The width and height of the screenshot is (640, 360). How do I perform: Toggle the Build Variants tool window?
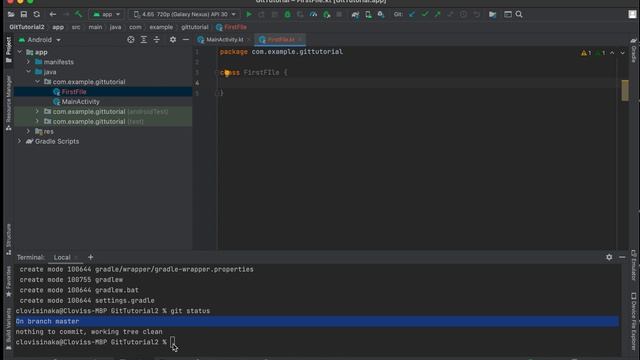click(8, 329)
